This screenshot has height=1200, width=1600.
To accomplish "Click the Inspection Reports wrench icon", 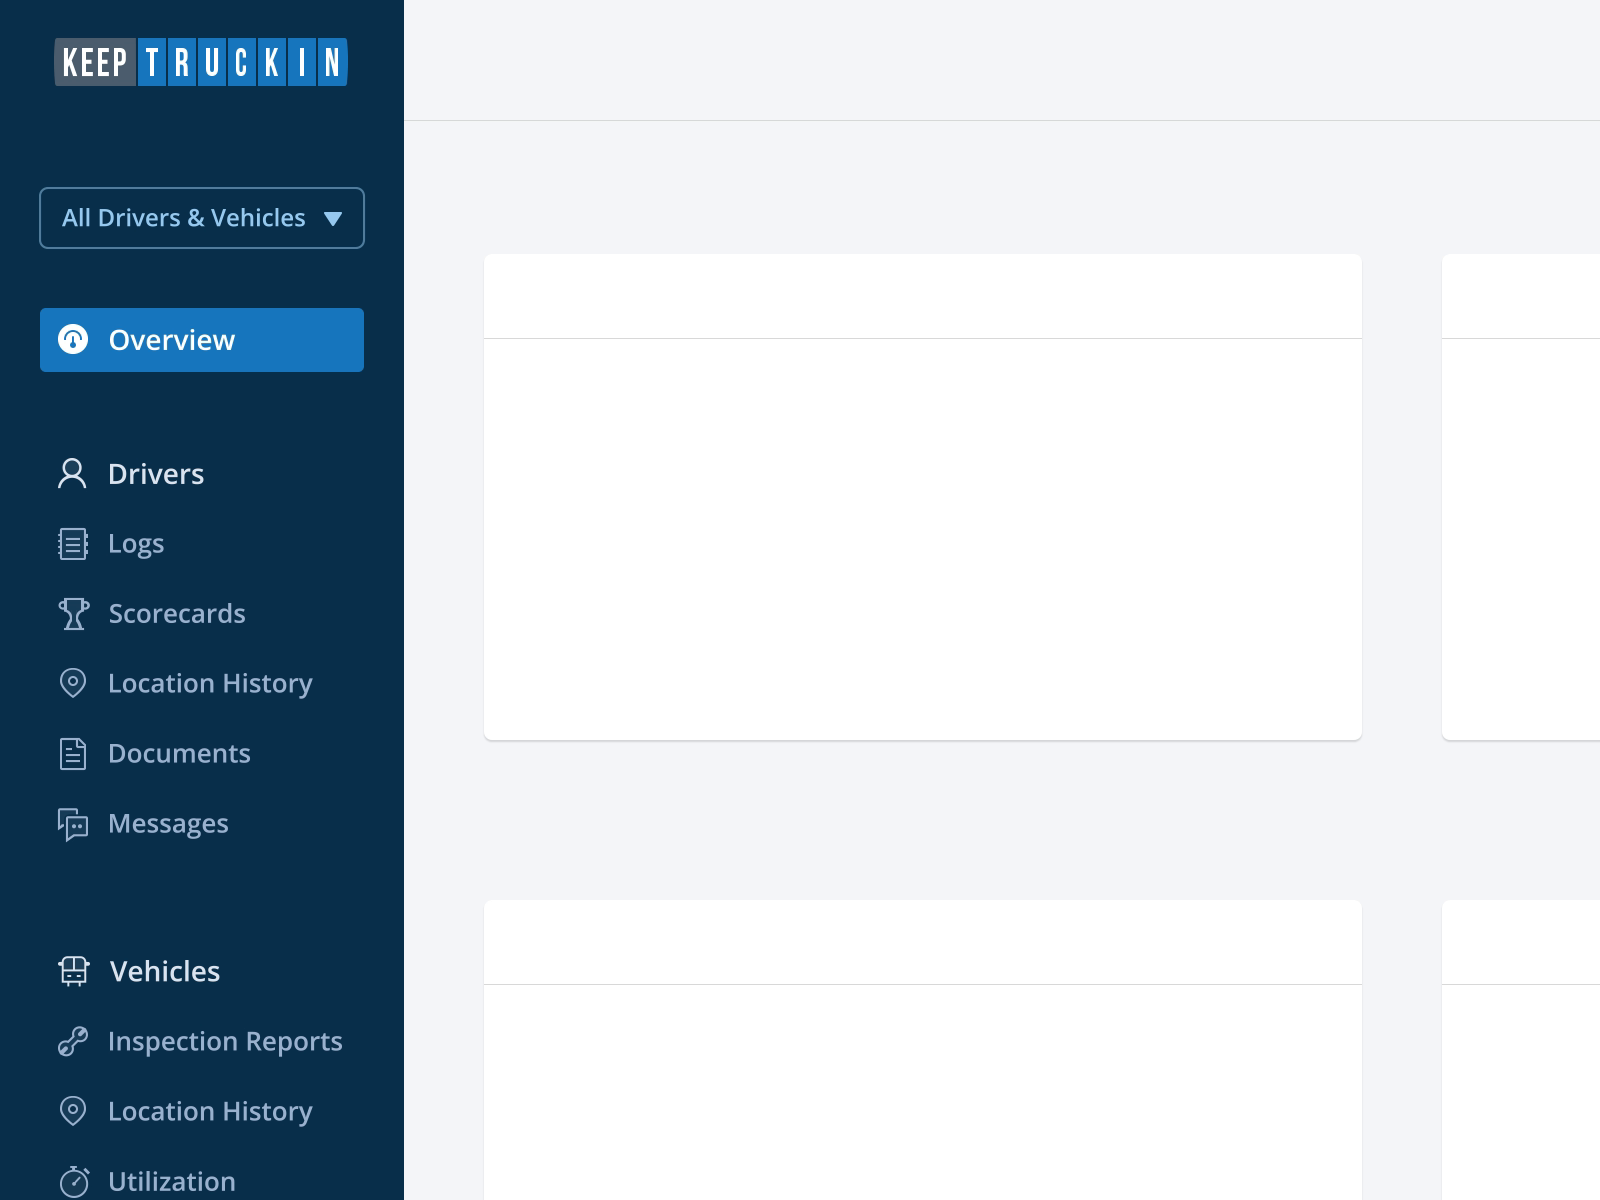I will [x=73, y=1042].
